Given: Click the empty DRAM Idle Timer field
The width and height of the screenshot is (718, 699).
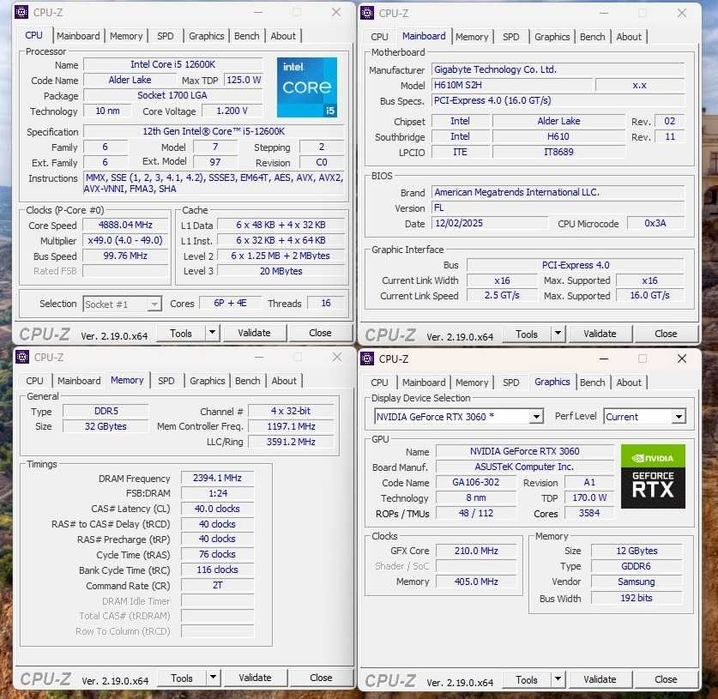Looking at the screenshot, I should coord(217,601).
